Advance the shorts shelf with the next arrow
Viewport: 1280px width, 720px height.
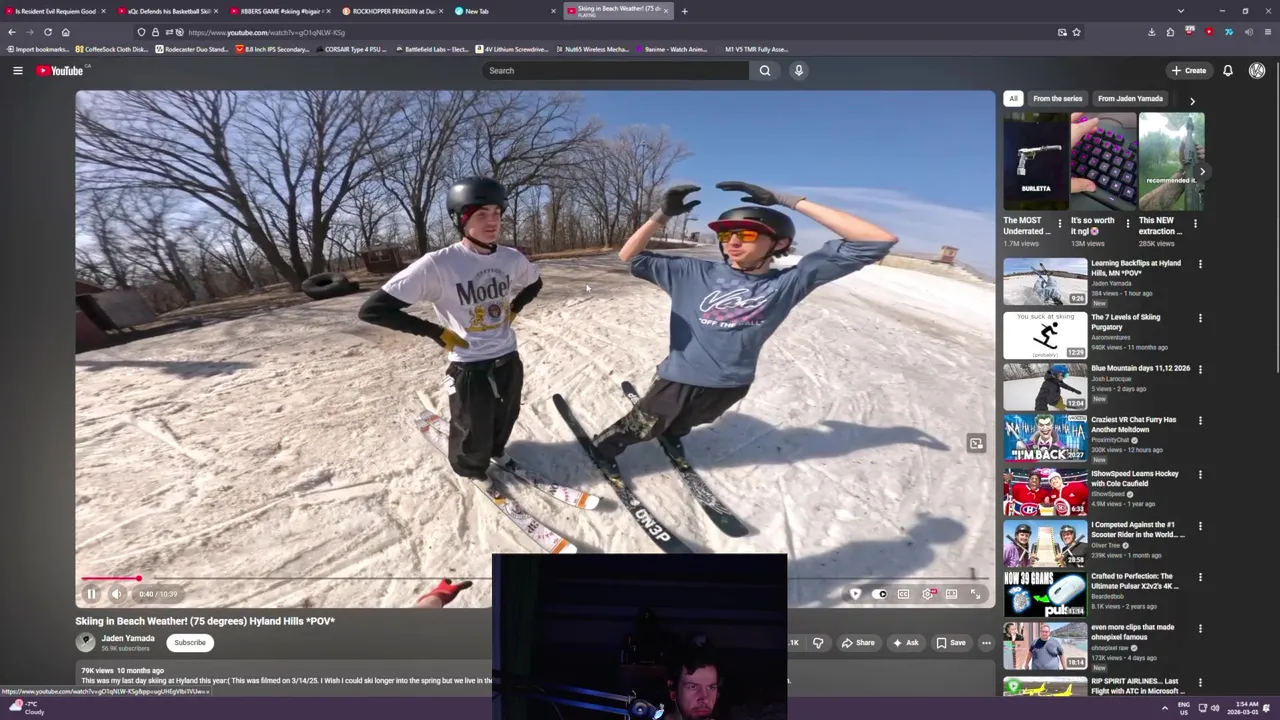pos(1202,172)
